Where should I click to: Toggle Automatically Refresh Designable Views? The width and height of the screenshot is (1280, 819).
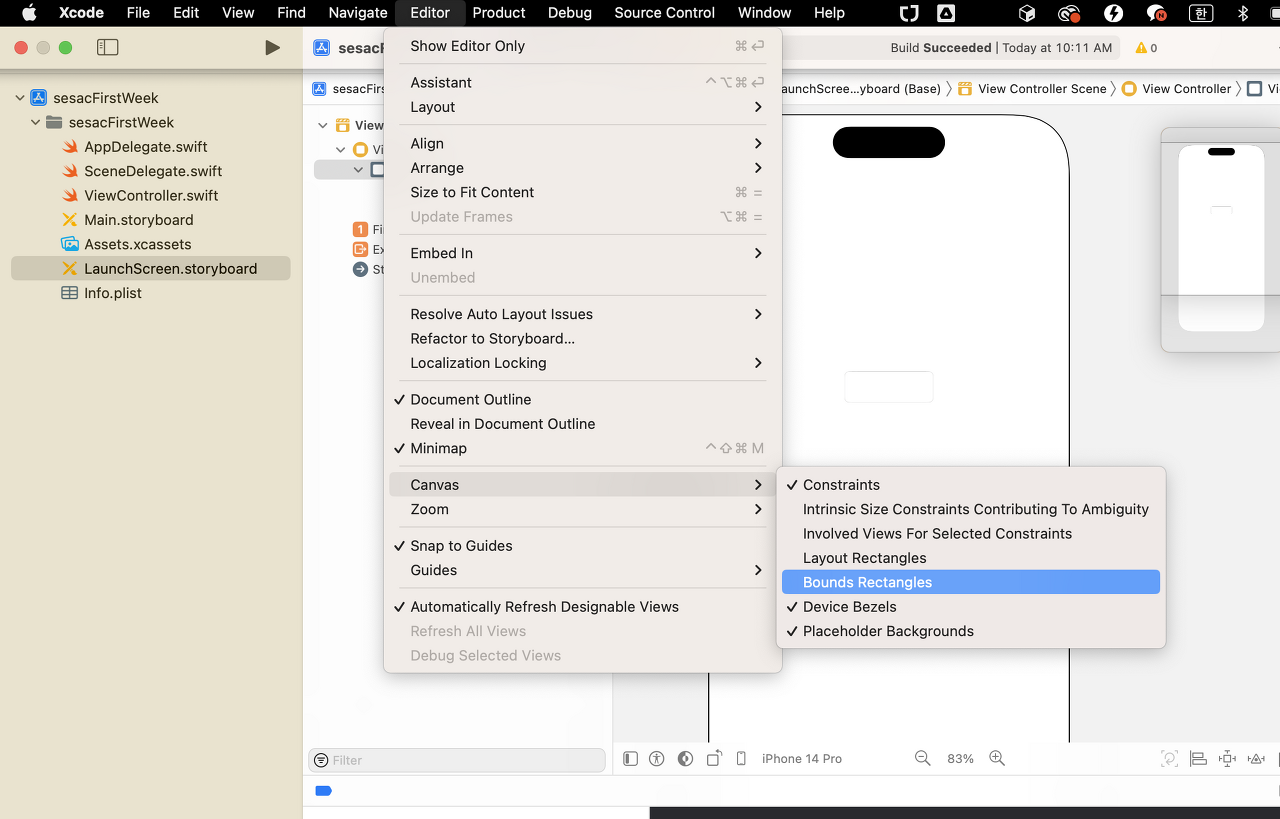[583, 606]
